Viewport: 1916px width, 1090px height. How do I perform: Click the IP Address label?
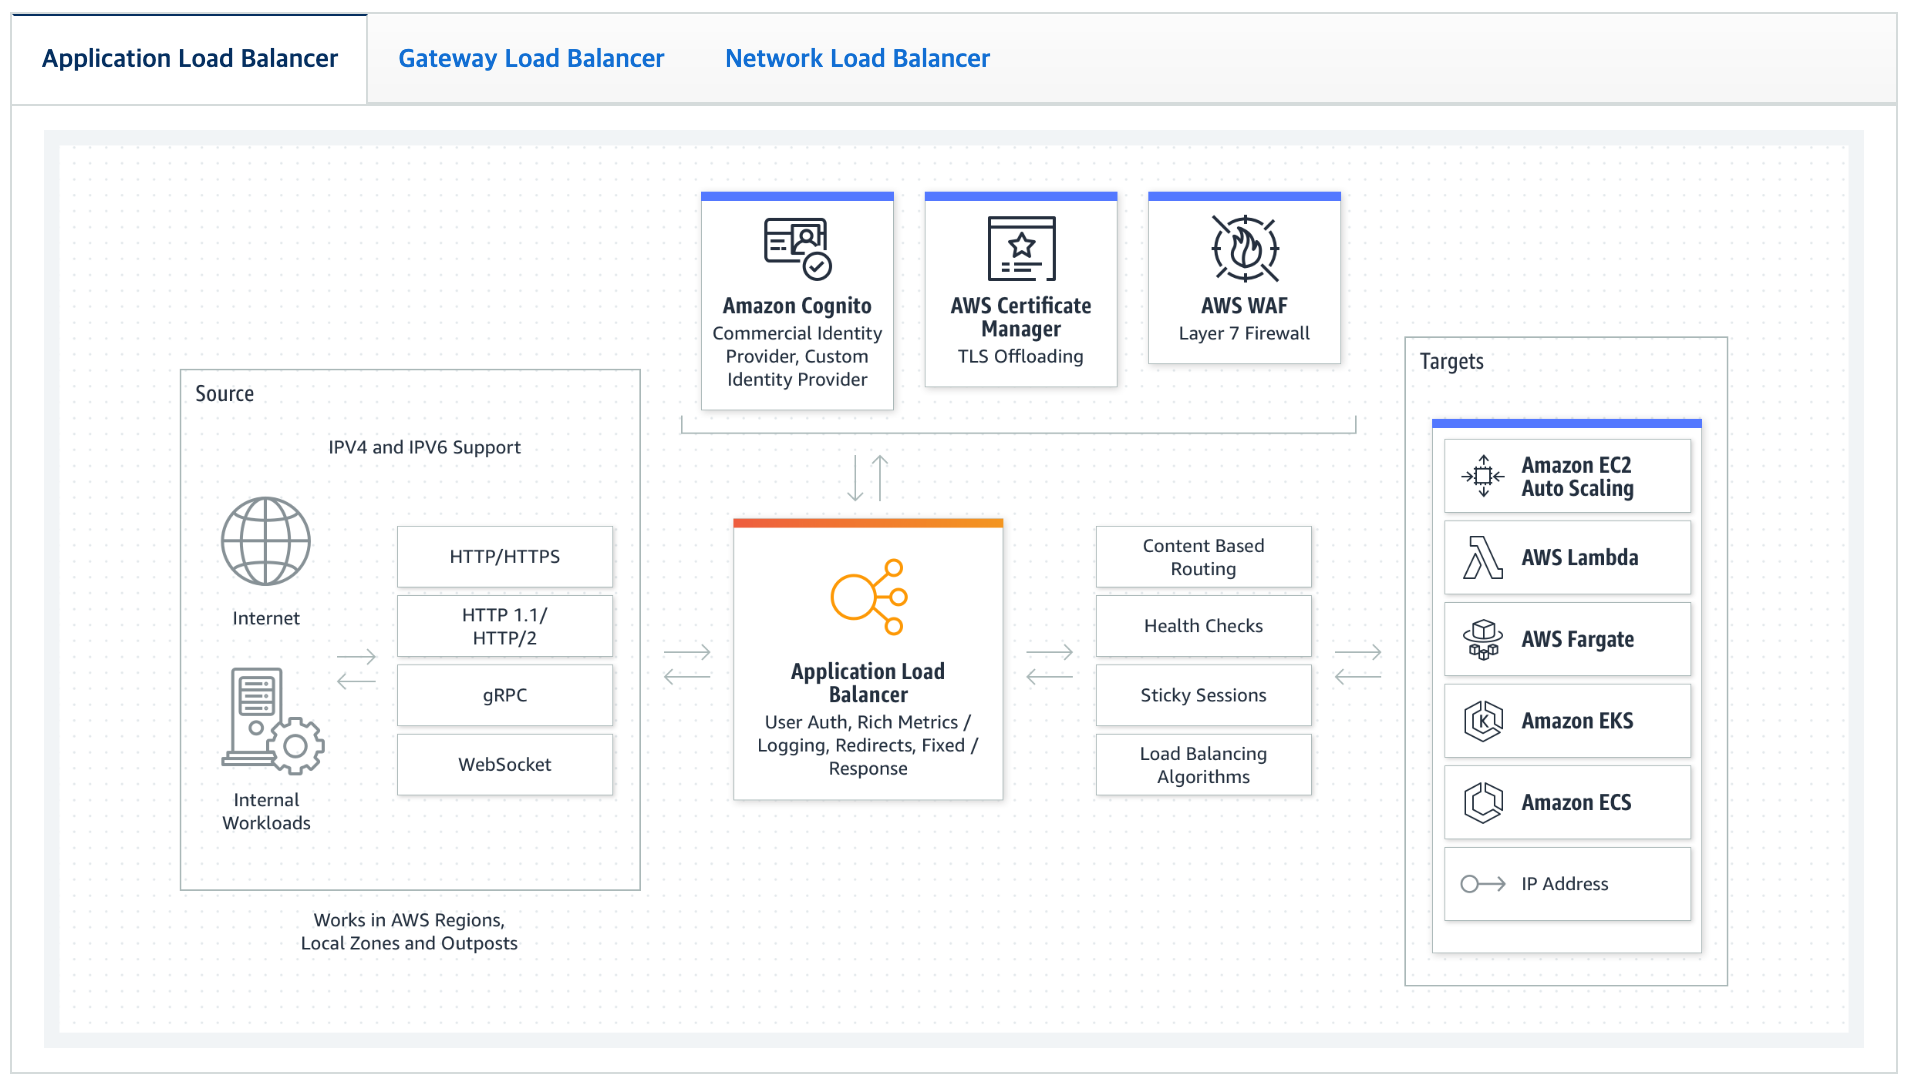(x=1565, y=884)
